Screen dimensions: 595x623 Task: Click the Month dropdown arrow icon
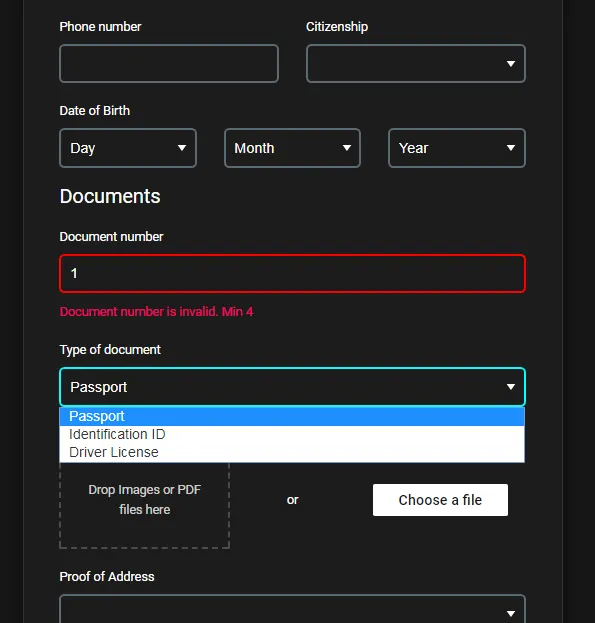pos(347,148)
